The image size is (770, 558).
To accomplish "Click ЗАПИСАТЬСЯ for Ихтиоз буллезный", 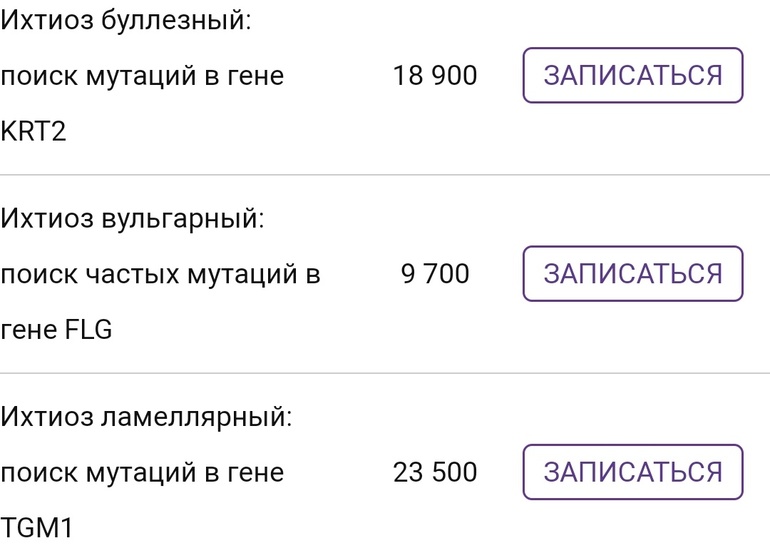I will click(x=633, y=75).
